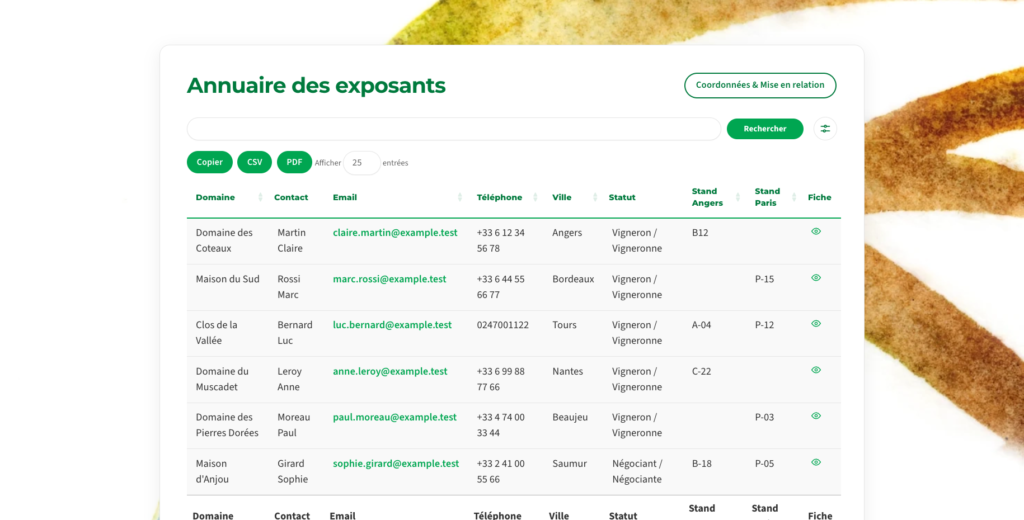Viewport: 1024px width, 520px height.
Task: Sort table by the Ville column arrows
Action: pyautogui.click(x=594, y=197)
